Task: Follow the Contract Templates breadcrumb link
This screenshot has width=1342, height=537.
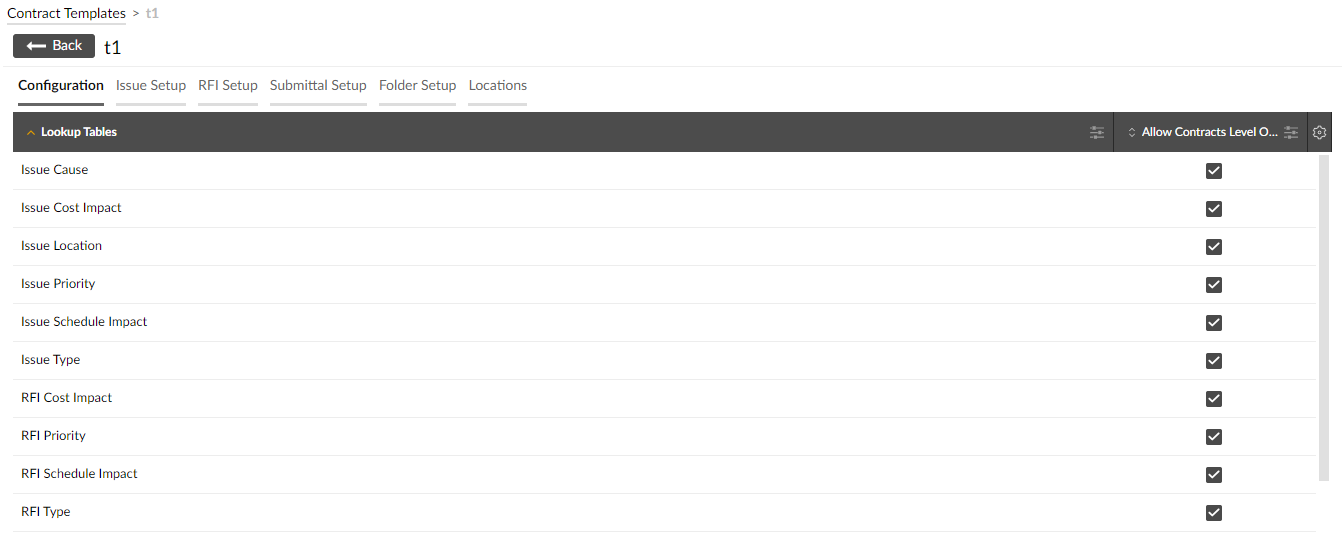Action: (x=67, y=14)
